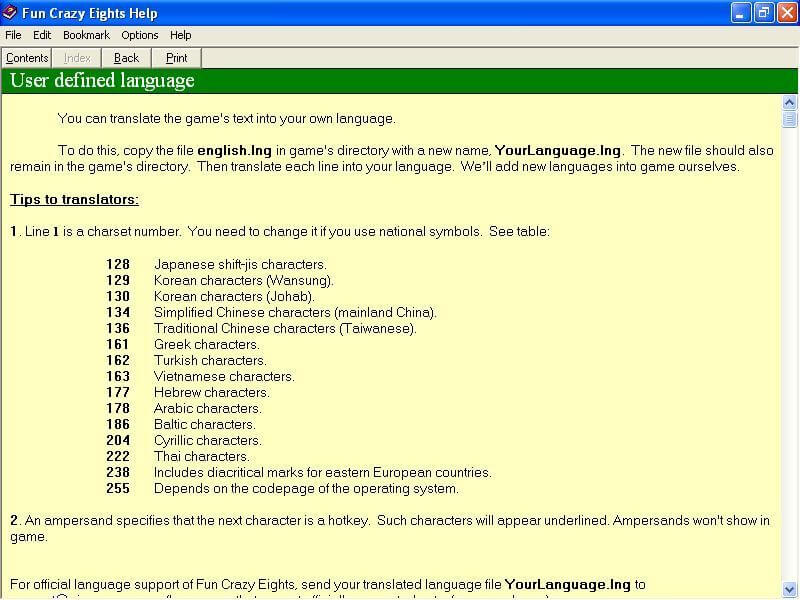Viewport: 800px width, 600px height.
Task: Click the grayed-out Index button
Action: [77, 58]
